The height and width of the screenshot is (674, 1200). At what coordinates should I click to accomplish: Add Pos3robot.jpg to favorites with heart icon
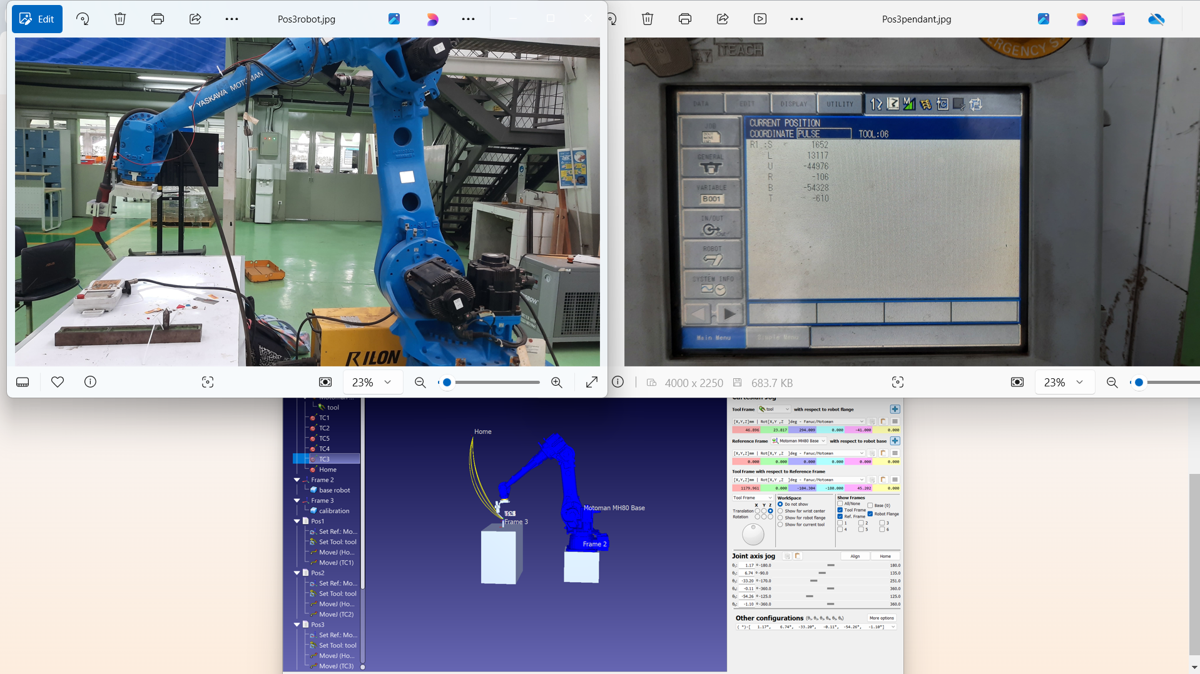(x=58, y=382)
